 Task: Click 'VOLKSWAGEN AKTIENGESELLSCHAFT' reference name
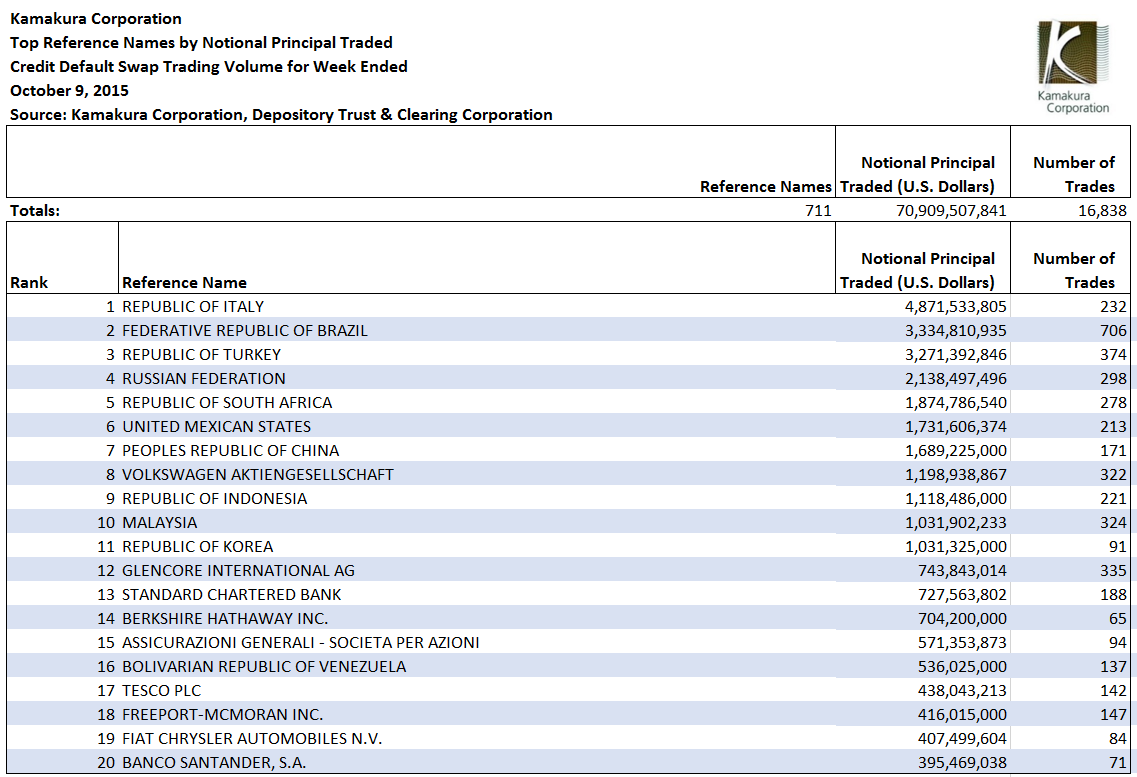257,474
